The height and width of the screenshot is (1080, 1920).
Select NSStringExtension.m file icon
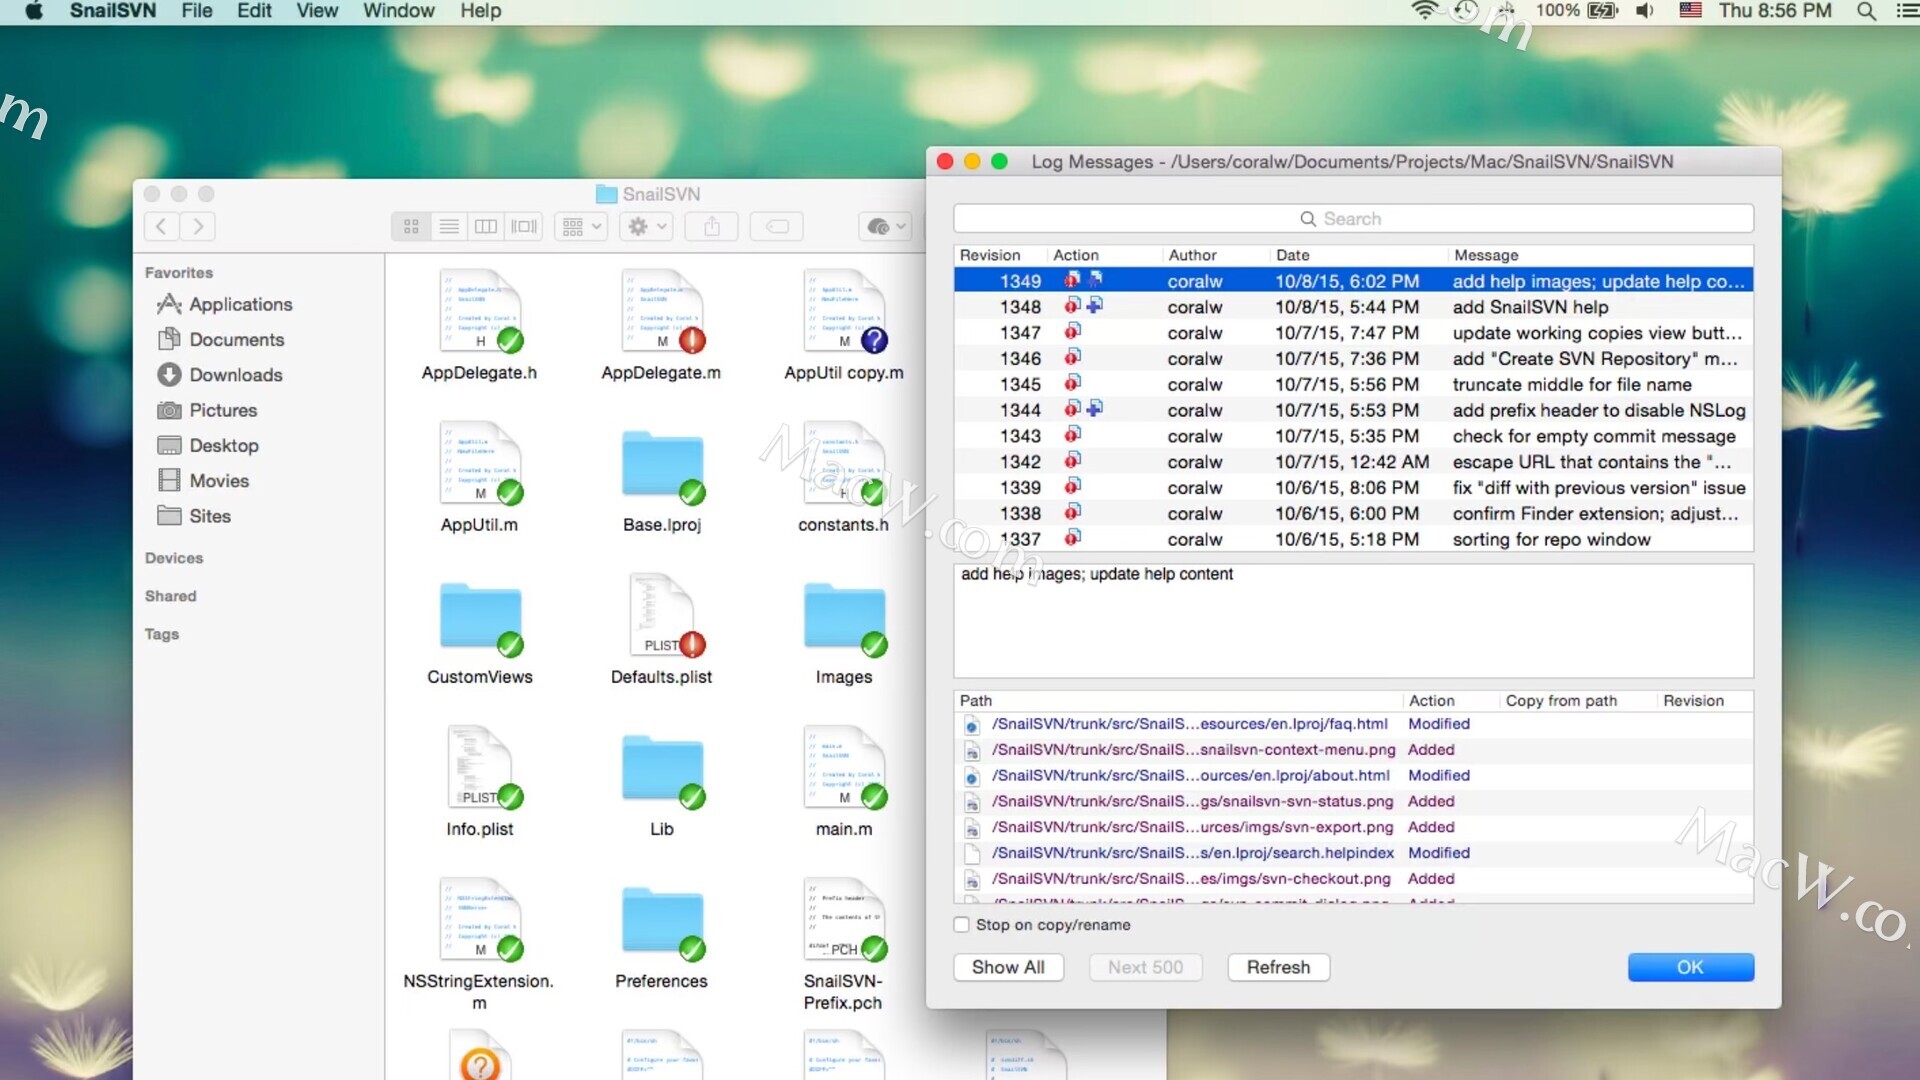480,919
